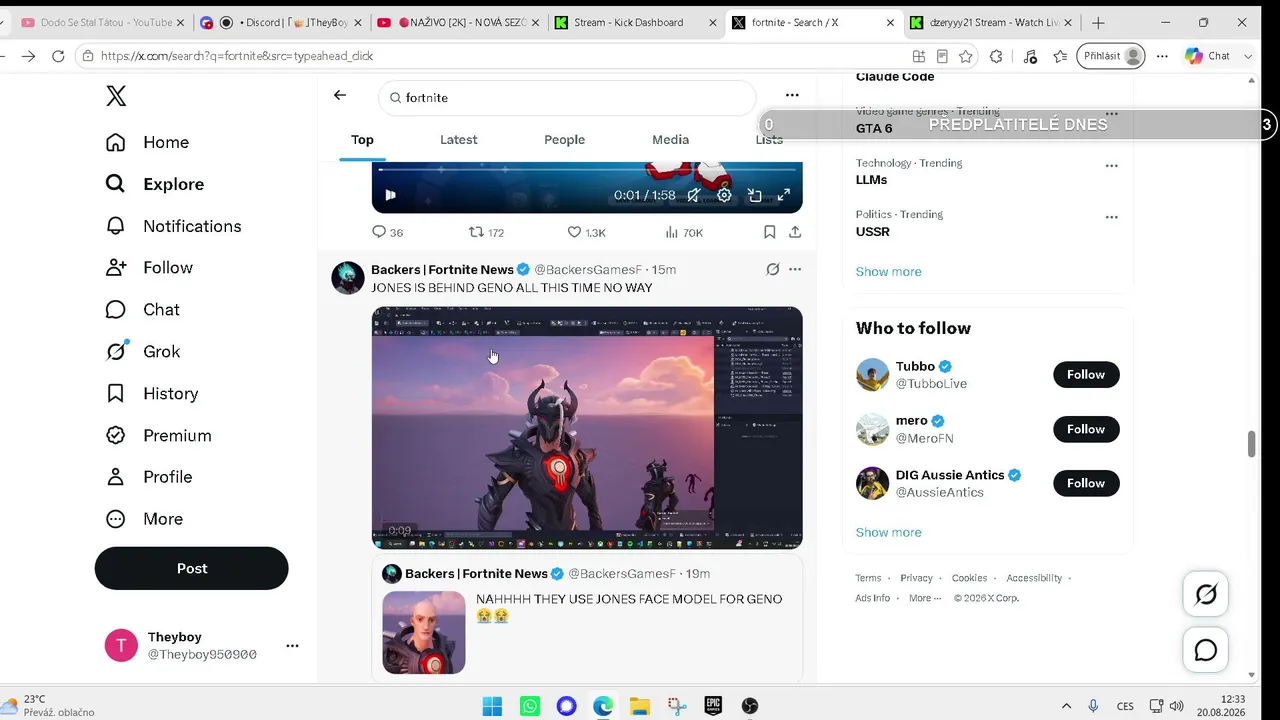
Task: Play the top video in the feed
Action: tap(390, 196)
